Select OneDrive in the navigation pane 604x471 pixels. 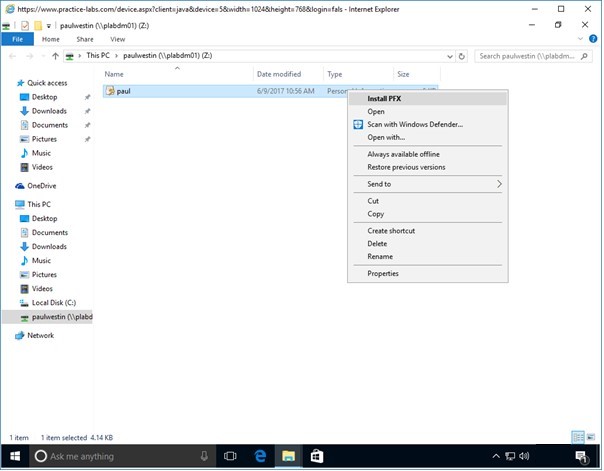(41, 186)
